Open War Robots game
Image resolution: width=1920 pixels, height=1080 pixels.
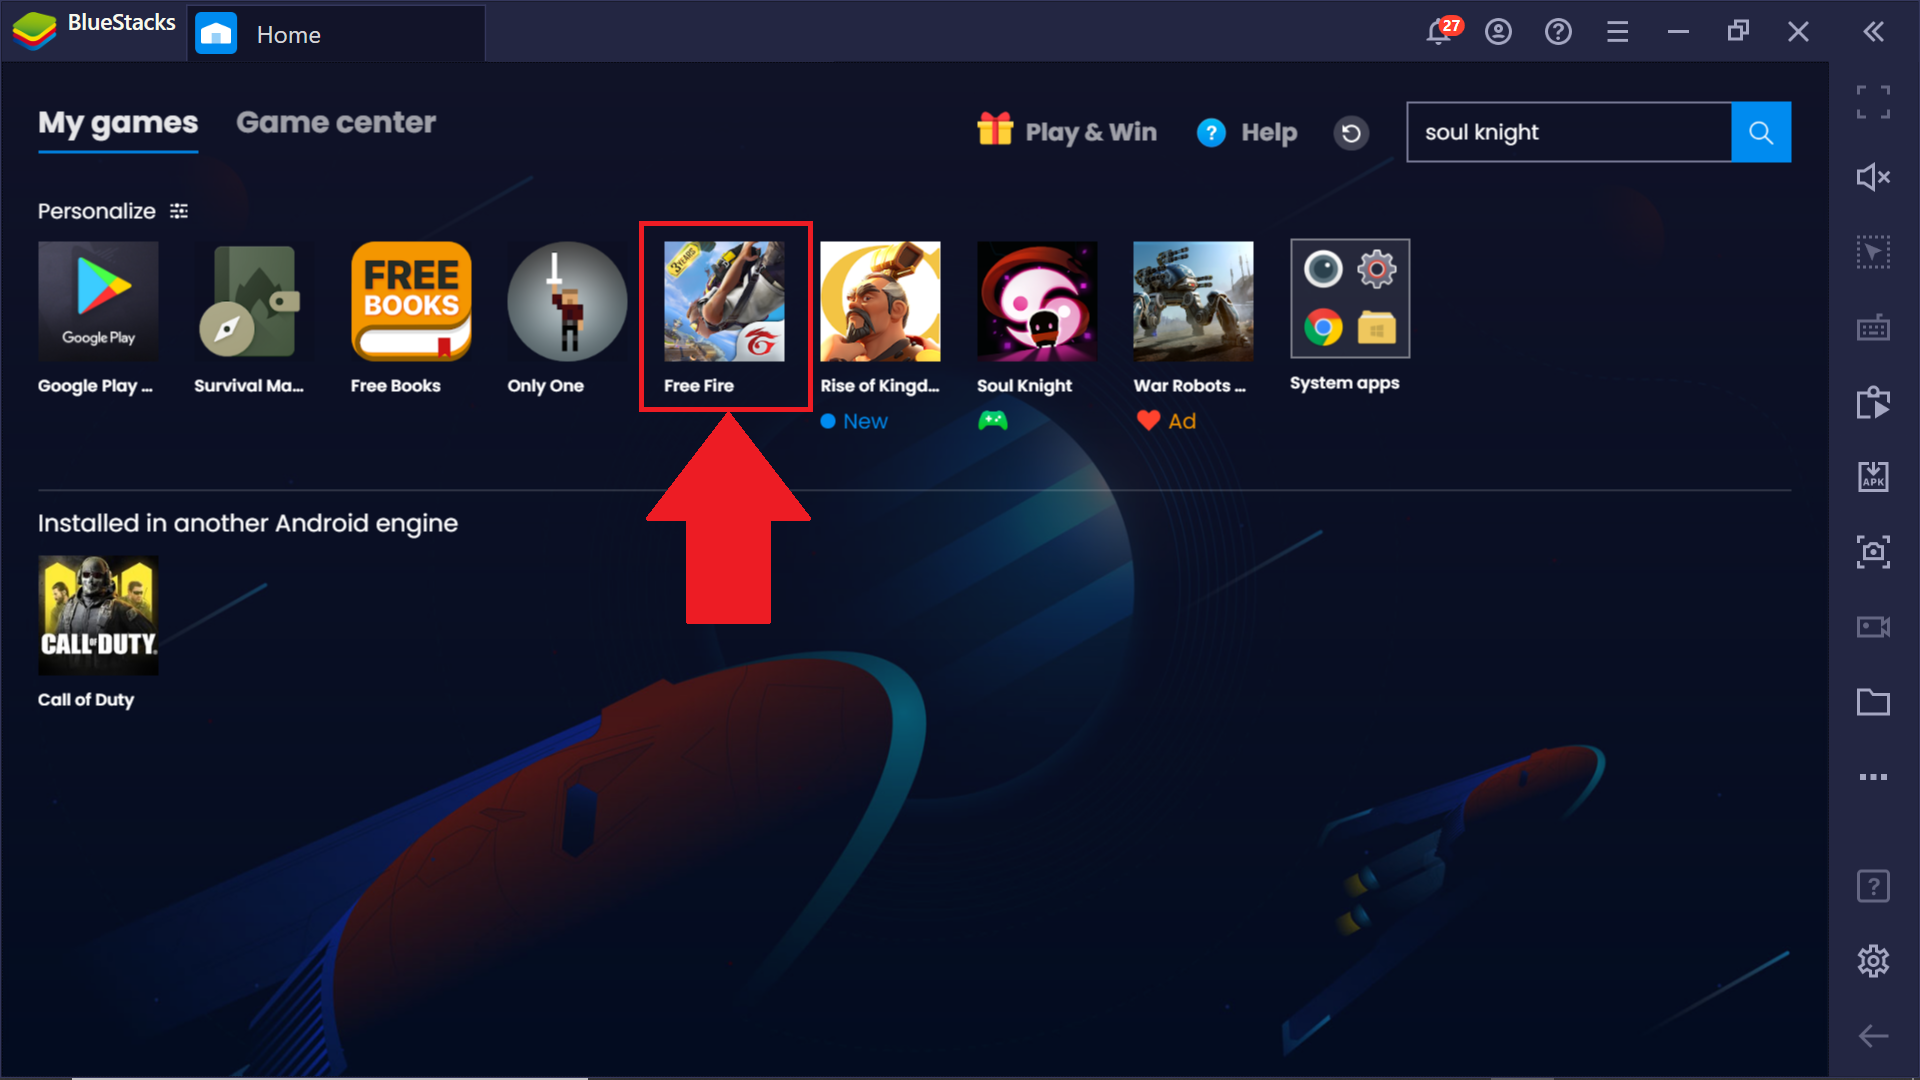tap(1191, 299)
